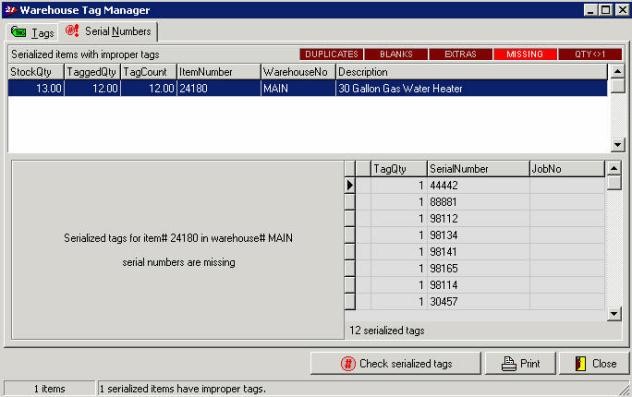Viewport: 632px width, 397px height.
Task: Click the door icon on Close button
Action: click(580, 364)
